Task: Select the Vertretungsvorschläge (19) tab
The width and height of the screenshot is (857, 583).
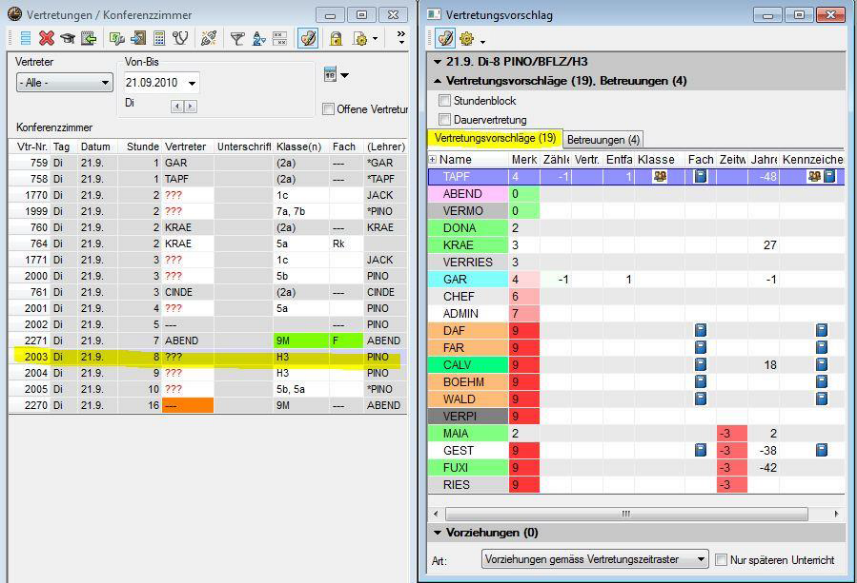Action: pos(496,138)
